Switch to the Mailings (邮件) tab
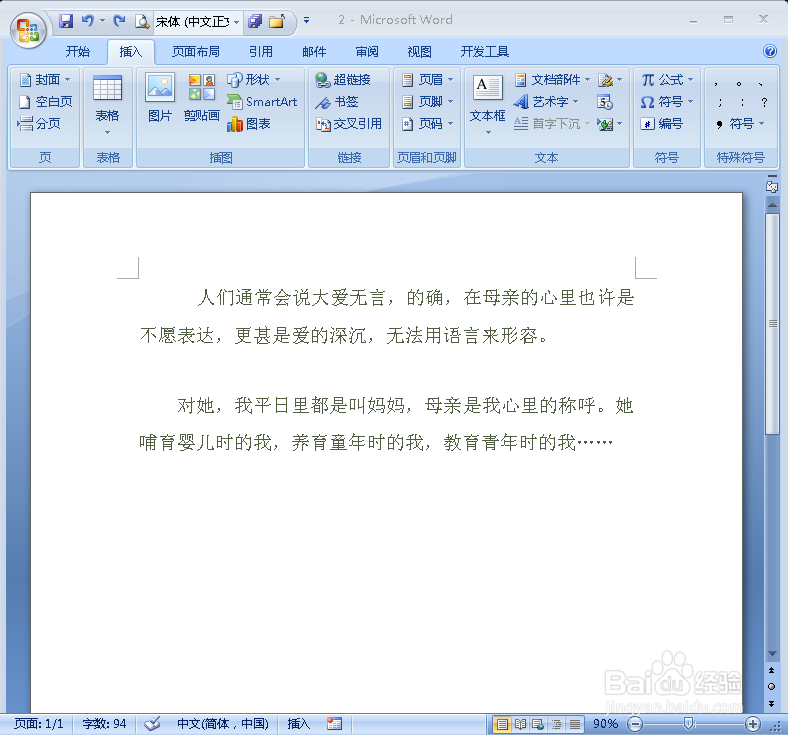788x735 pixels. point(314,51)
